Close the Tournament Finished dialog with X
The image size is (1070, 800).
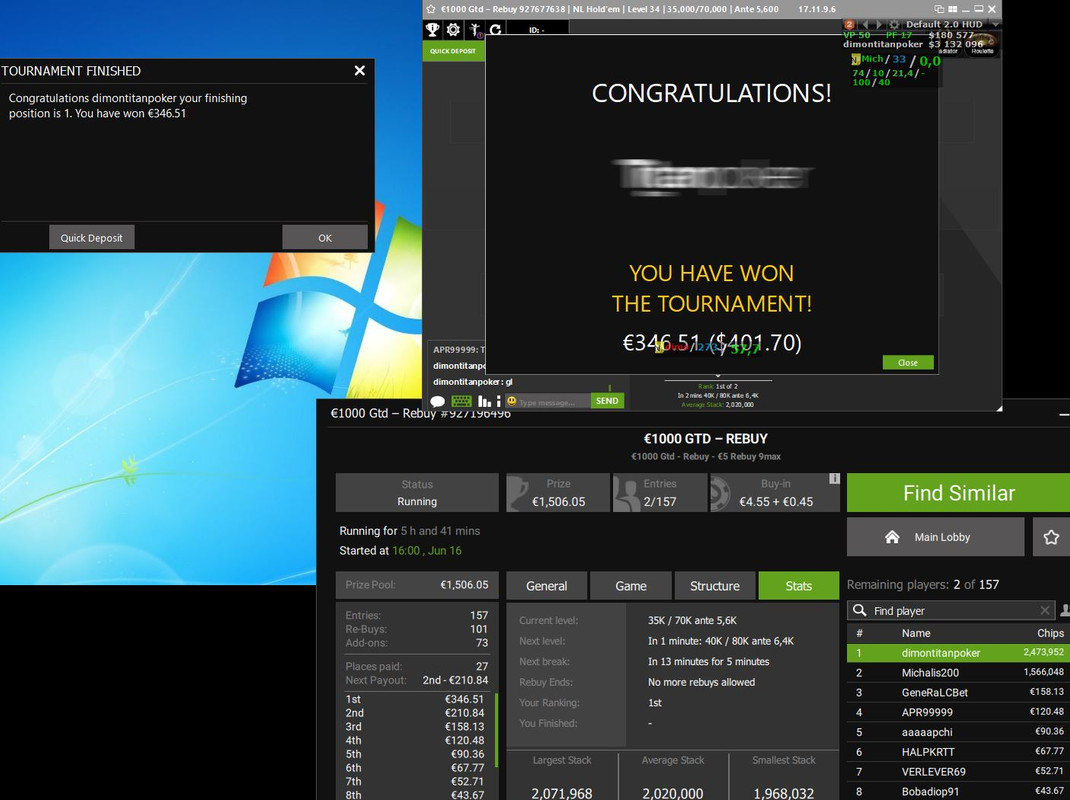(x=360, y=70)
